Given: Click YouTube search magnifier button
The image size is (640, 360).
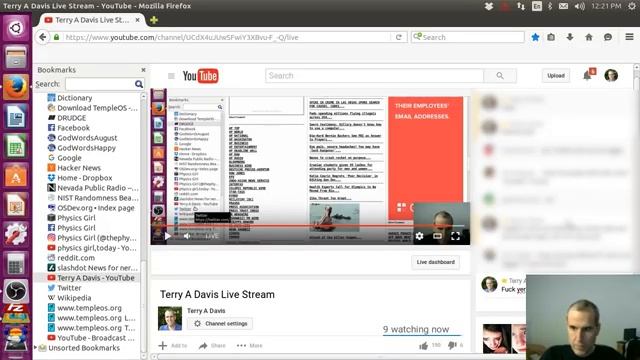Looking at the screenshot, I should 500,76.
